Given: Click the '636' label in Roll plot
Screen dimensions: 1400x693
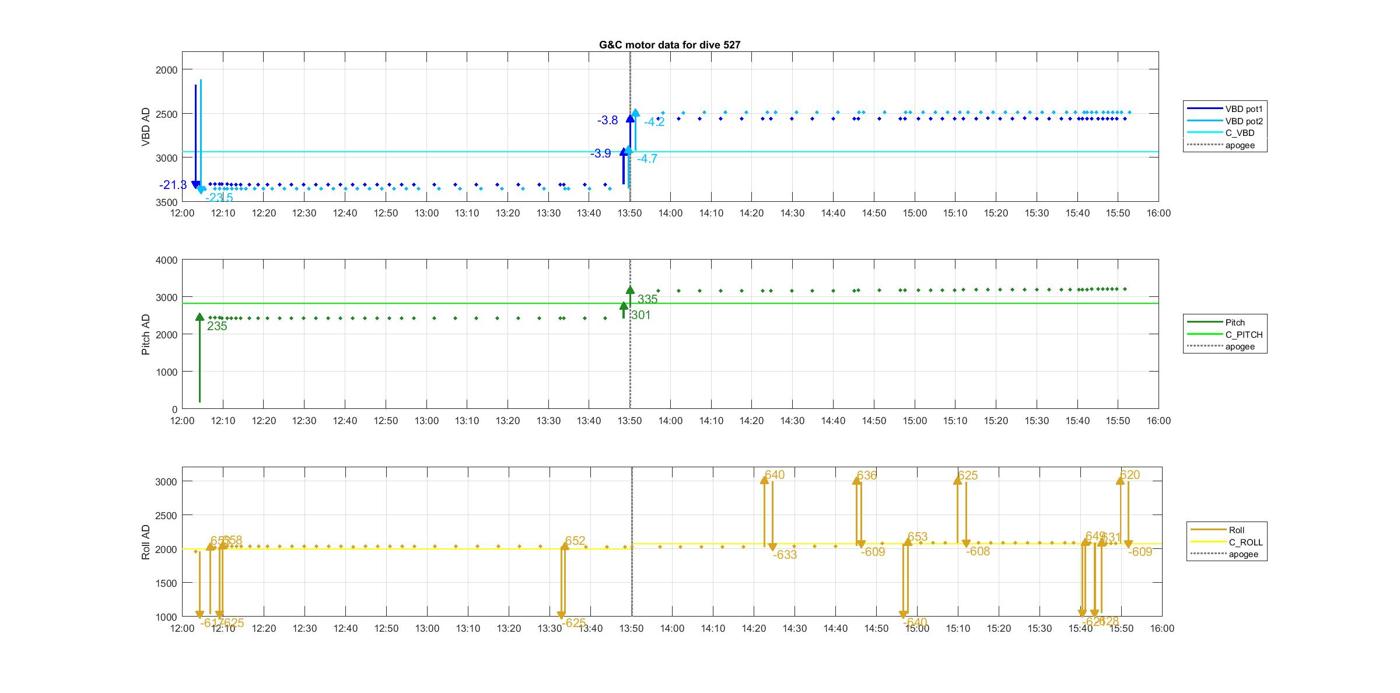Looking at the screenshot, I should [867, 475].
